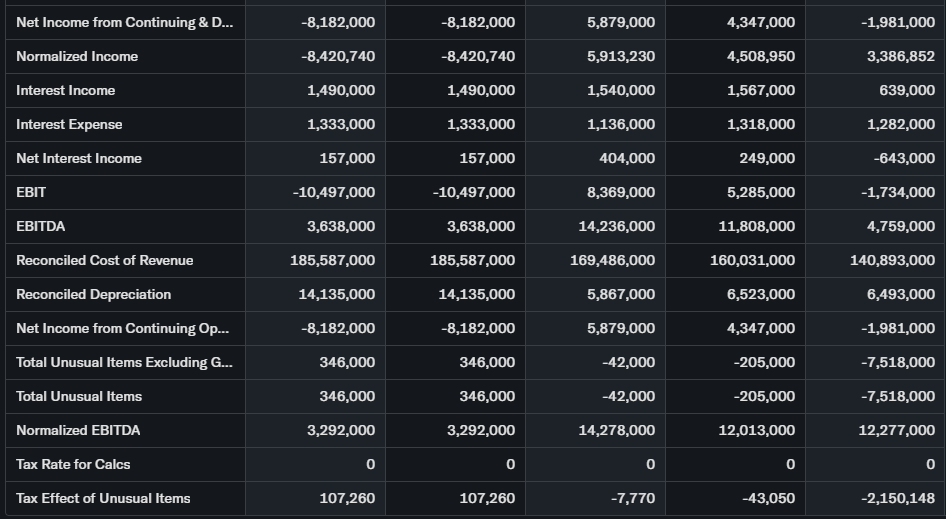946x519 pixels.
Task: Select the Reconciled Cost of Revenue label
Action: 105,261
